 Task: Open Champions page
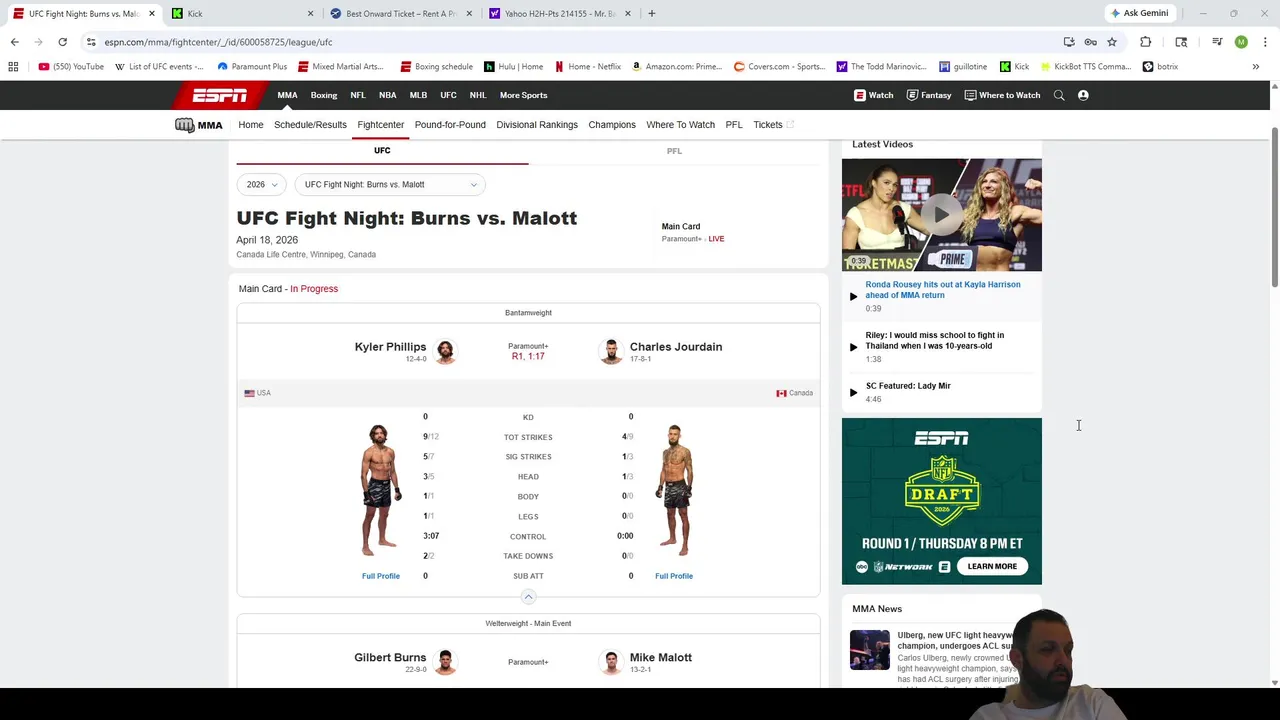click(612, 125)
